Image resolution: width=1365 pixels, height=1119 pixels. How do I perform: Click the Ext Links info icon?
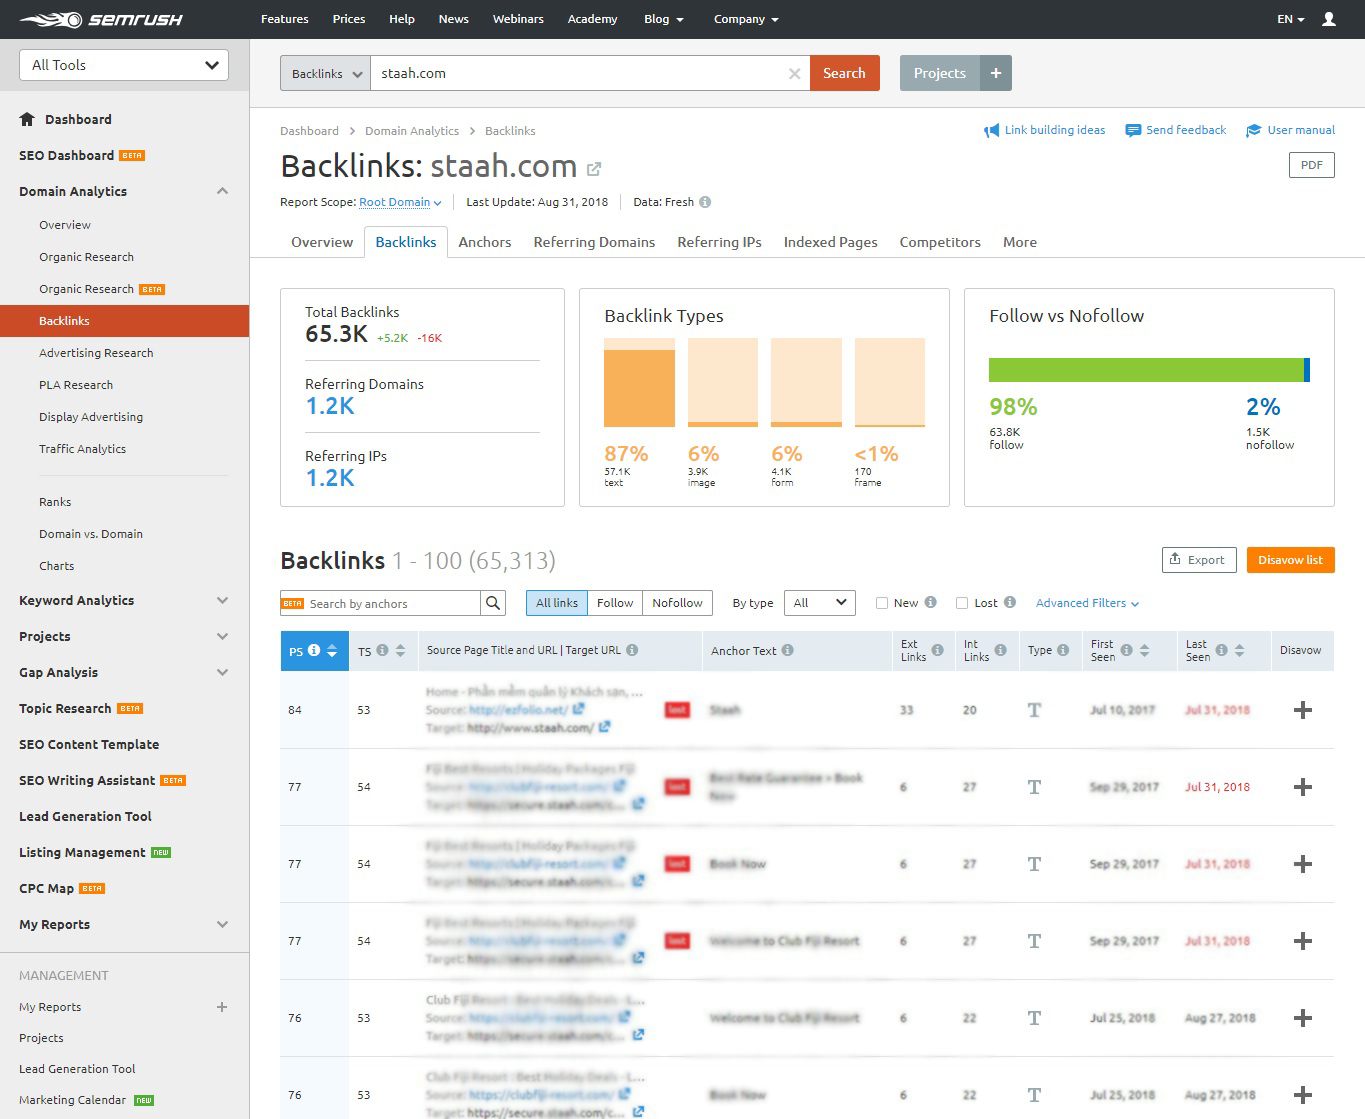[938, 650]
